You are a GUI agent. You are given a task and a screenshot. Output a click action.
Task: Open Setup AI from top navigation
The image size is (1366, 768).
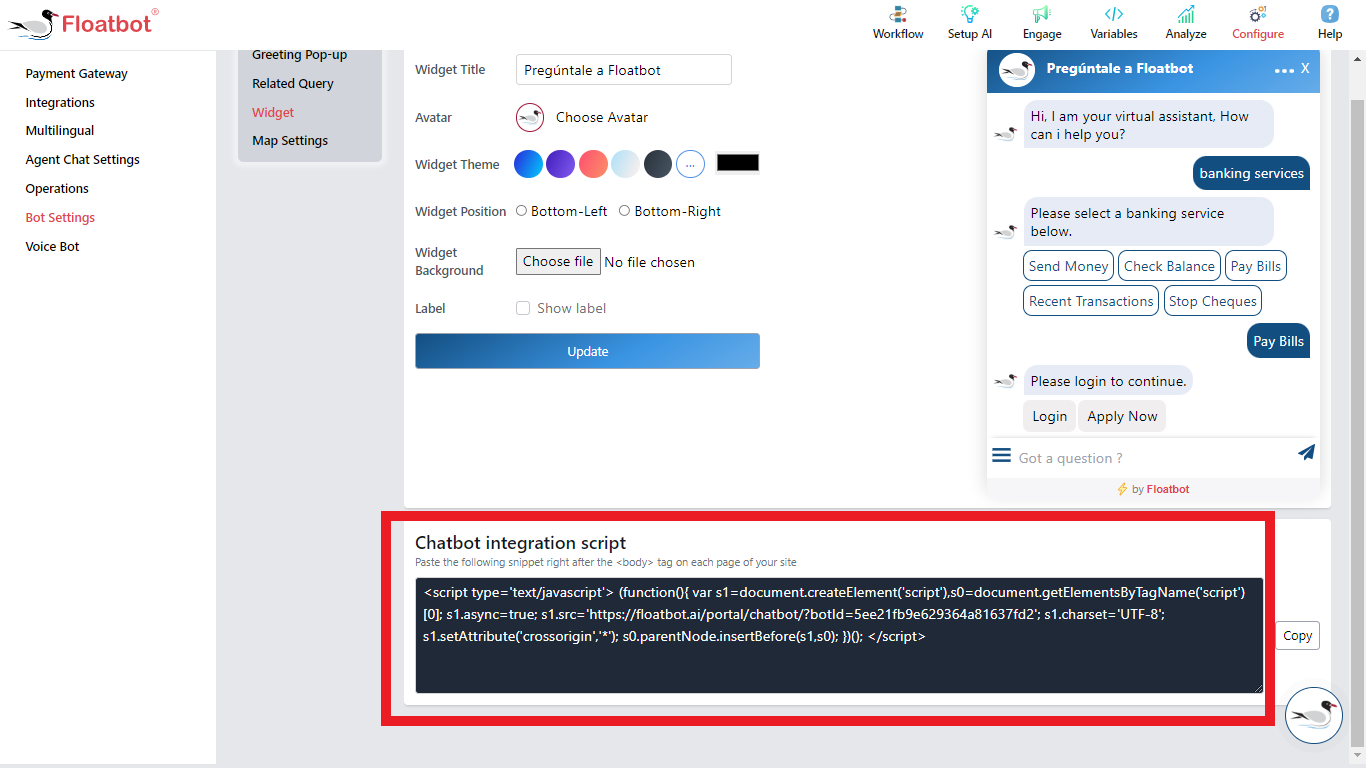click(969, 22)
